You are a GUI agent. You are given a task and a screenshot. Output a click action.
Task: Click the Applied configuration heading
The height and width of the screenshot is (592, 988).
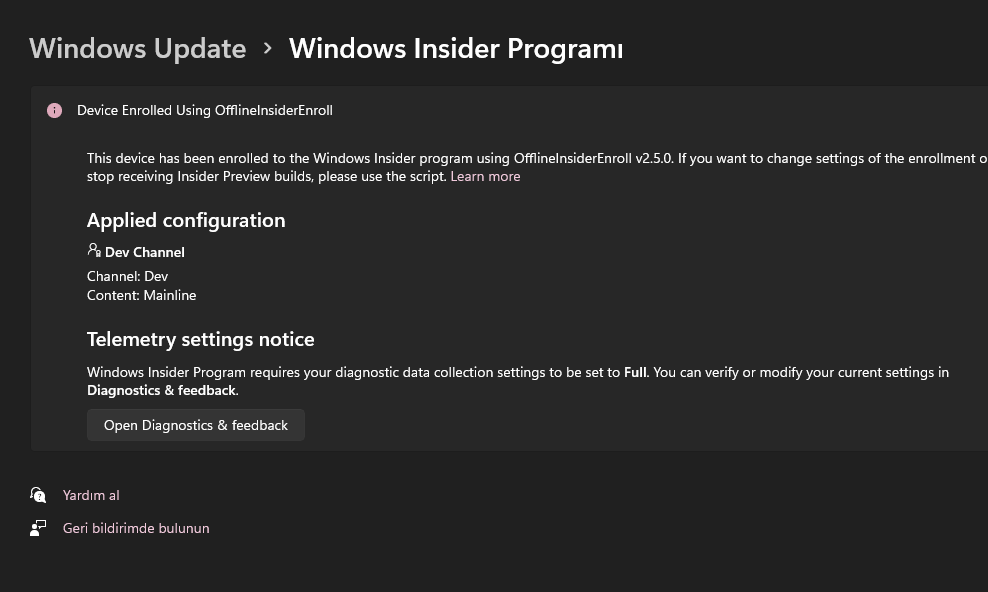186,220
